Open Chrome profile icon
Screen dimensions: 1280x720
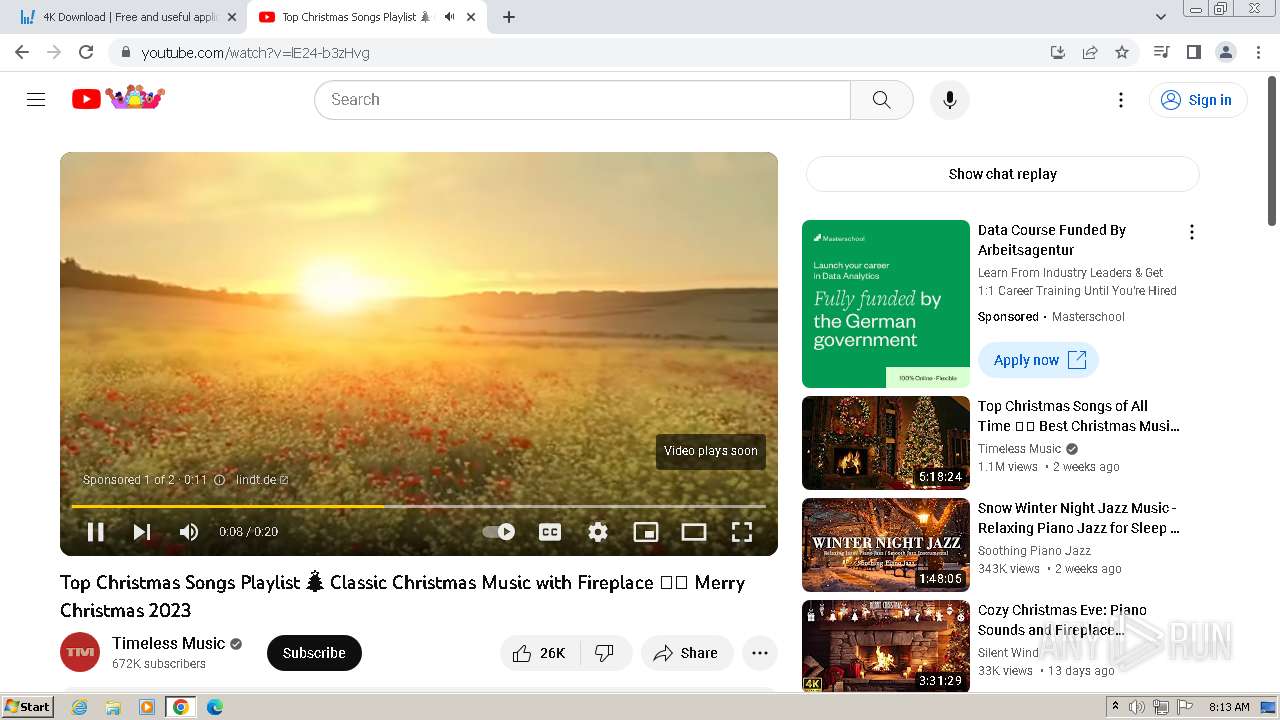coord(1225,52)
